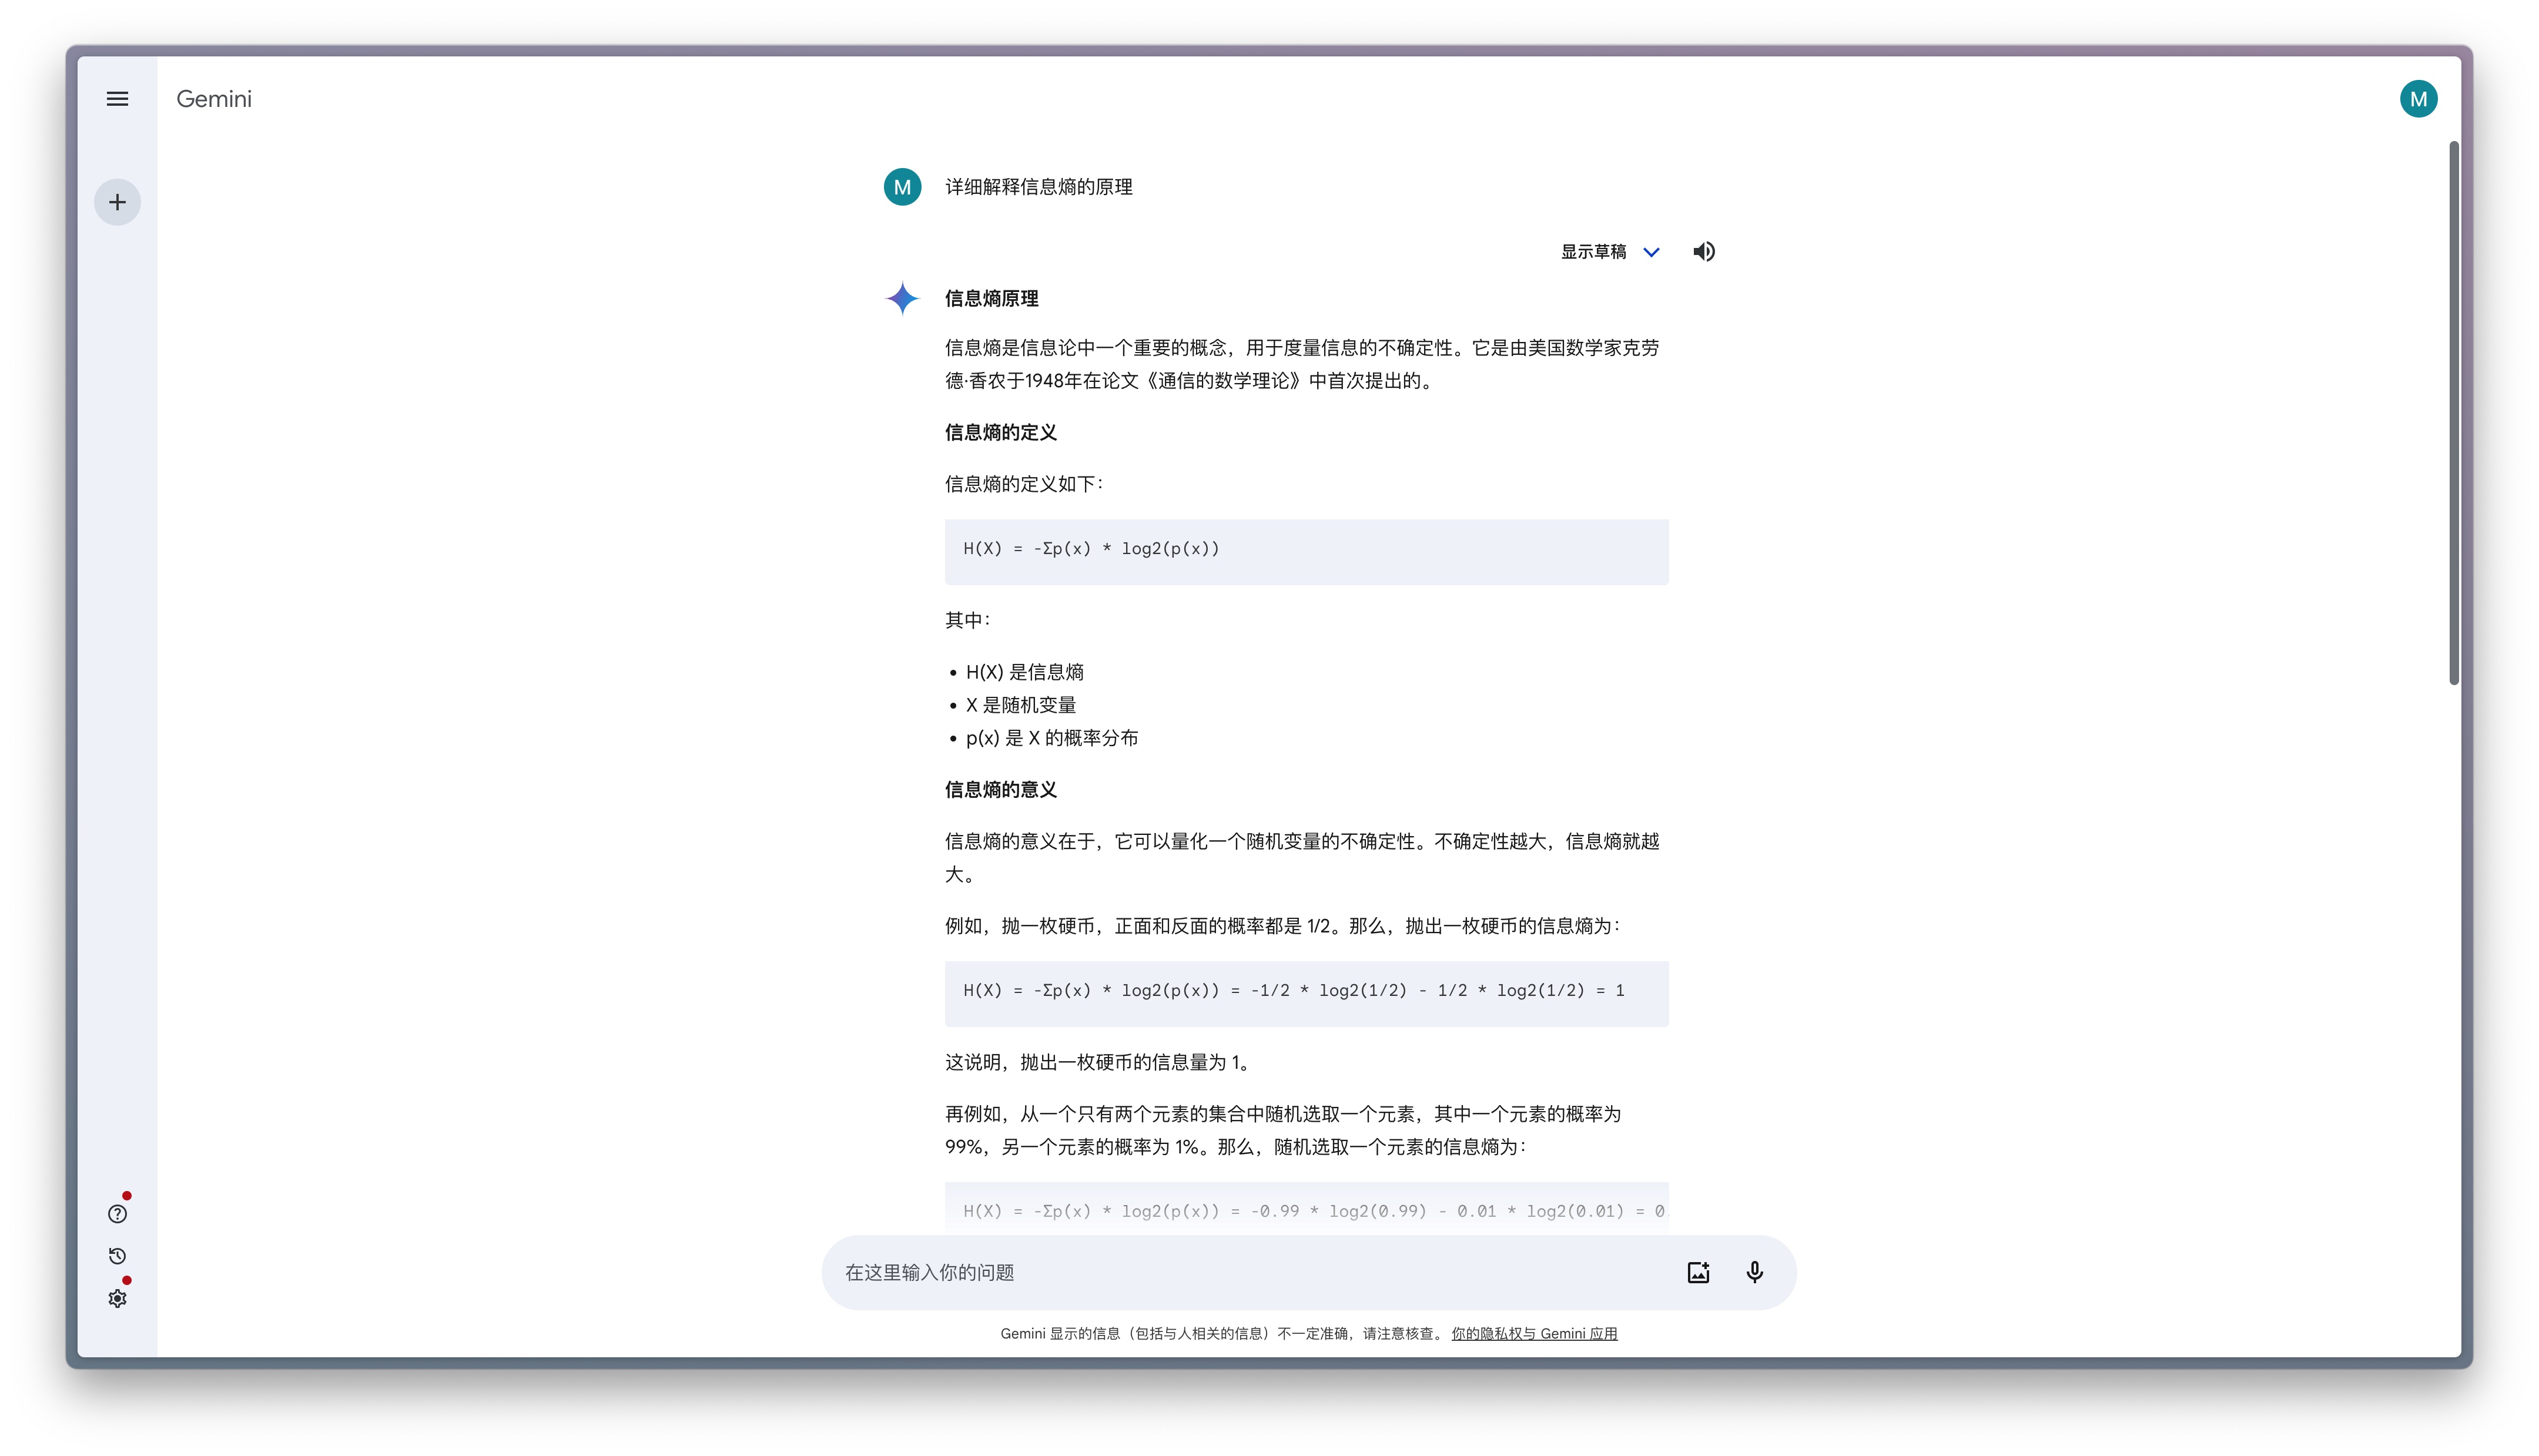Image resolution: width=2539 pixels, height=1456 pixels.
Task: Click bullet X 是随机变量
Action: (x=1020, y=705)
